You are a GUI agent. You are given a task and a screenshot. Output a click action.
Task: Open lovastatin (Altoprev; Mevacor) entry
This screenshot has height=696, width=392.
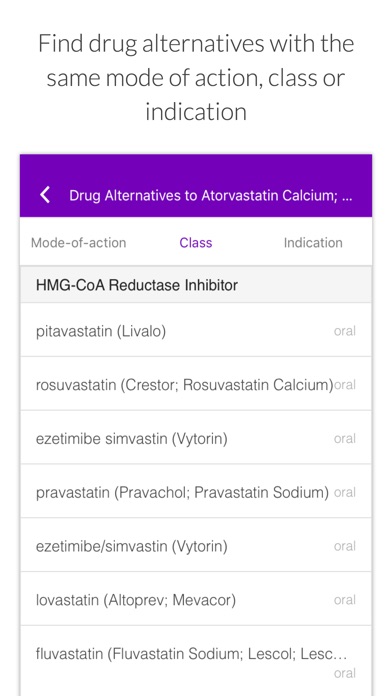pyautogui.click(x=196, y=600)
